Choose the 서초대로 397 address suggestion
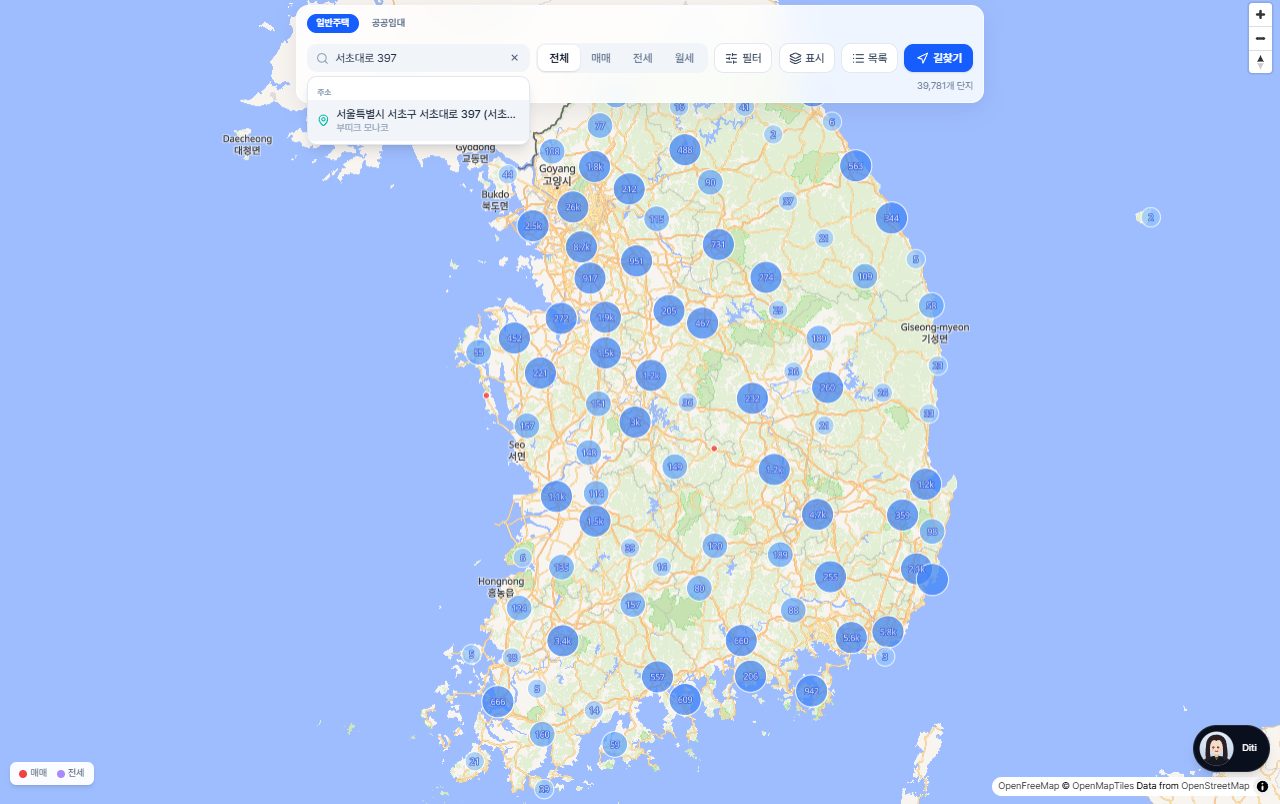1280x804 pixels. [418, 120]
